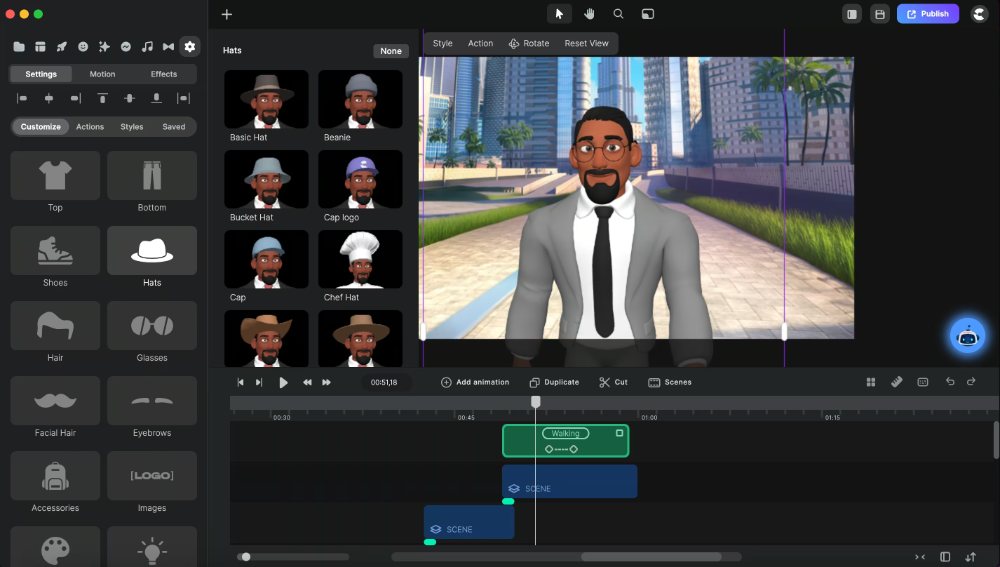Screen dimensions: 1000x567
Task: Open the rocket icon panel
Action: [62, 47]
